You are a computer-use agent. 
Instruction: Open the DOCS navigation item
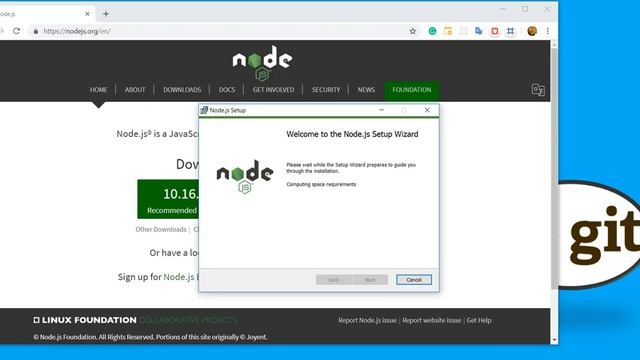pos(227,90)
